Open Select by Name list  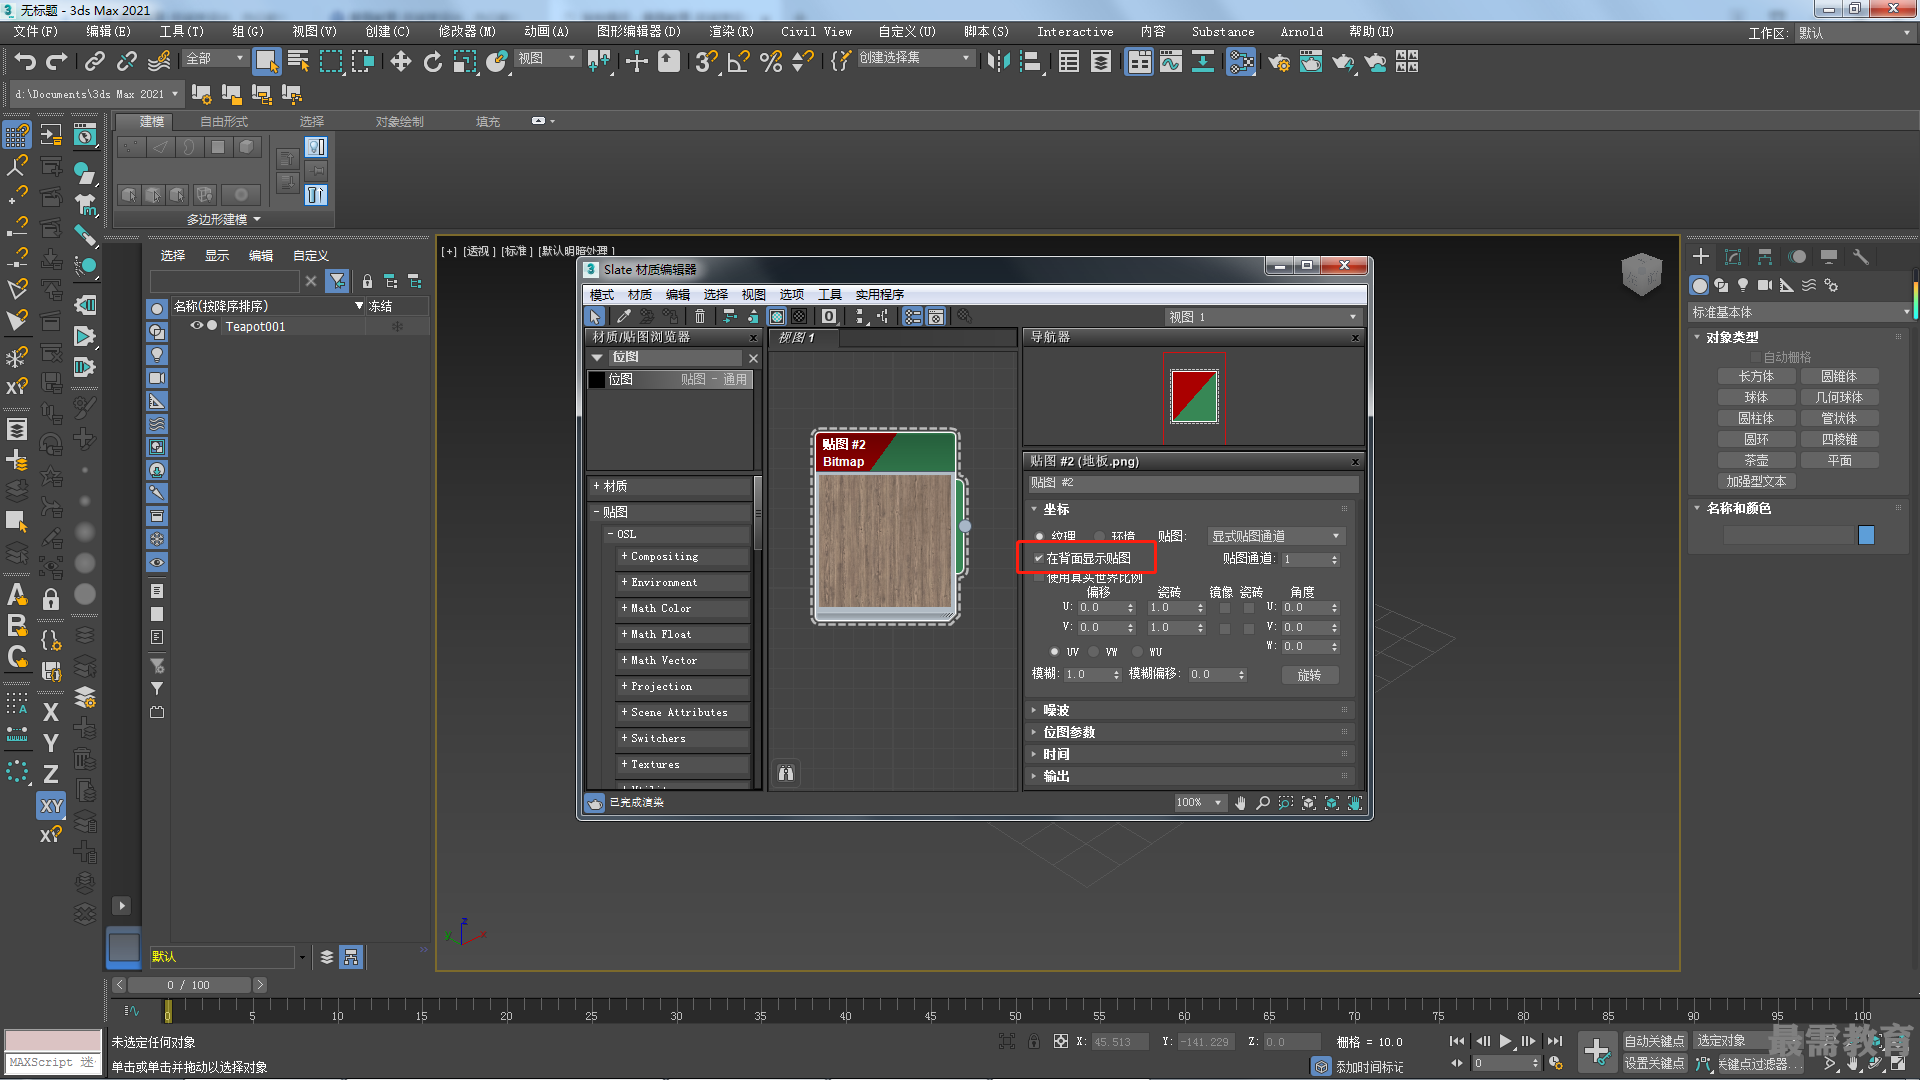(x=298, y=62)
